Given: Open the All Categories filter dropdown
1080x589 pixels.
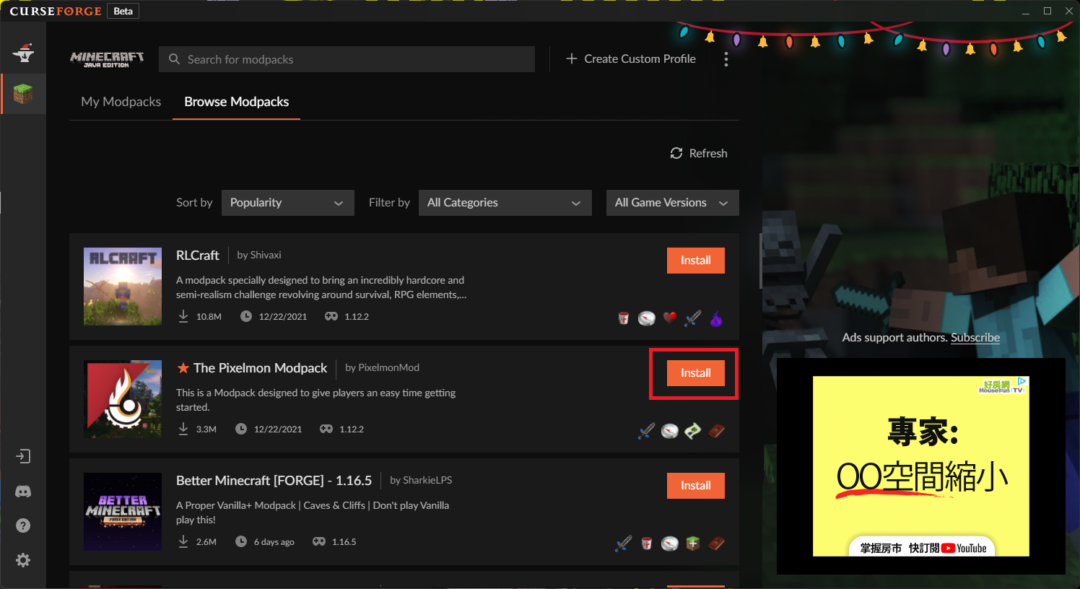Looking at the screenshot, I should [505, 203].
